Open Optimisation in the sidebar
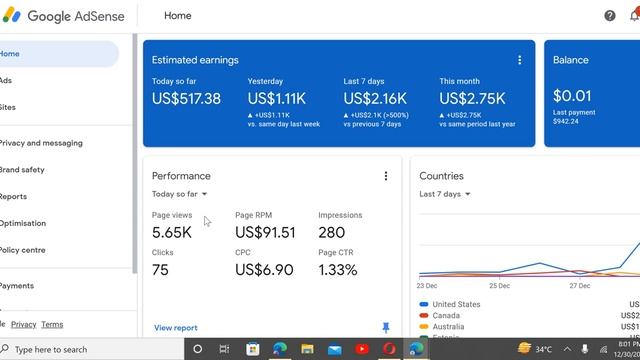 tap(23, 223)
